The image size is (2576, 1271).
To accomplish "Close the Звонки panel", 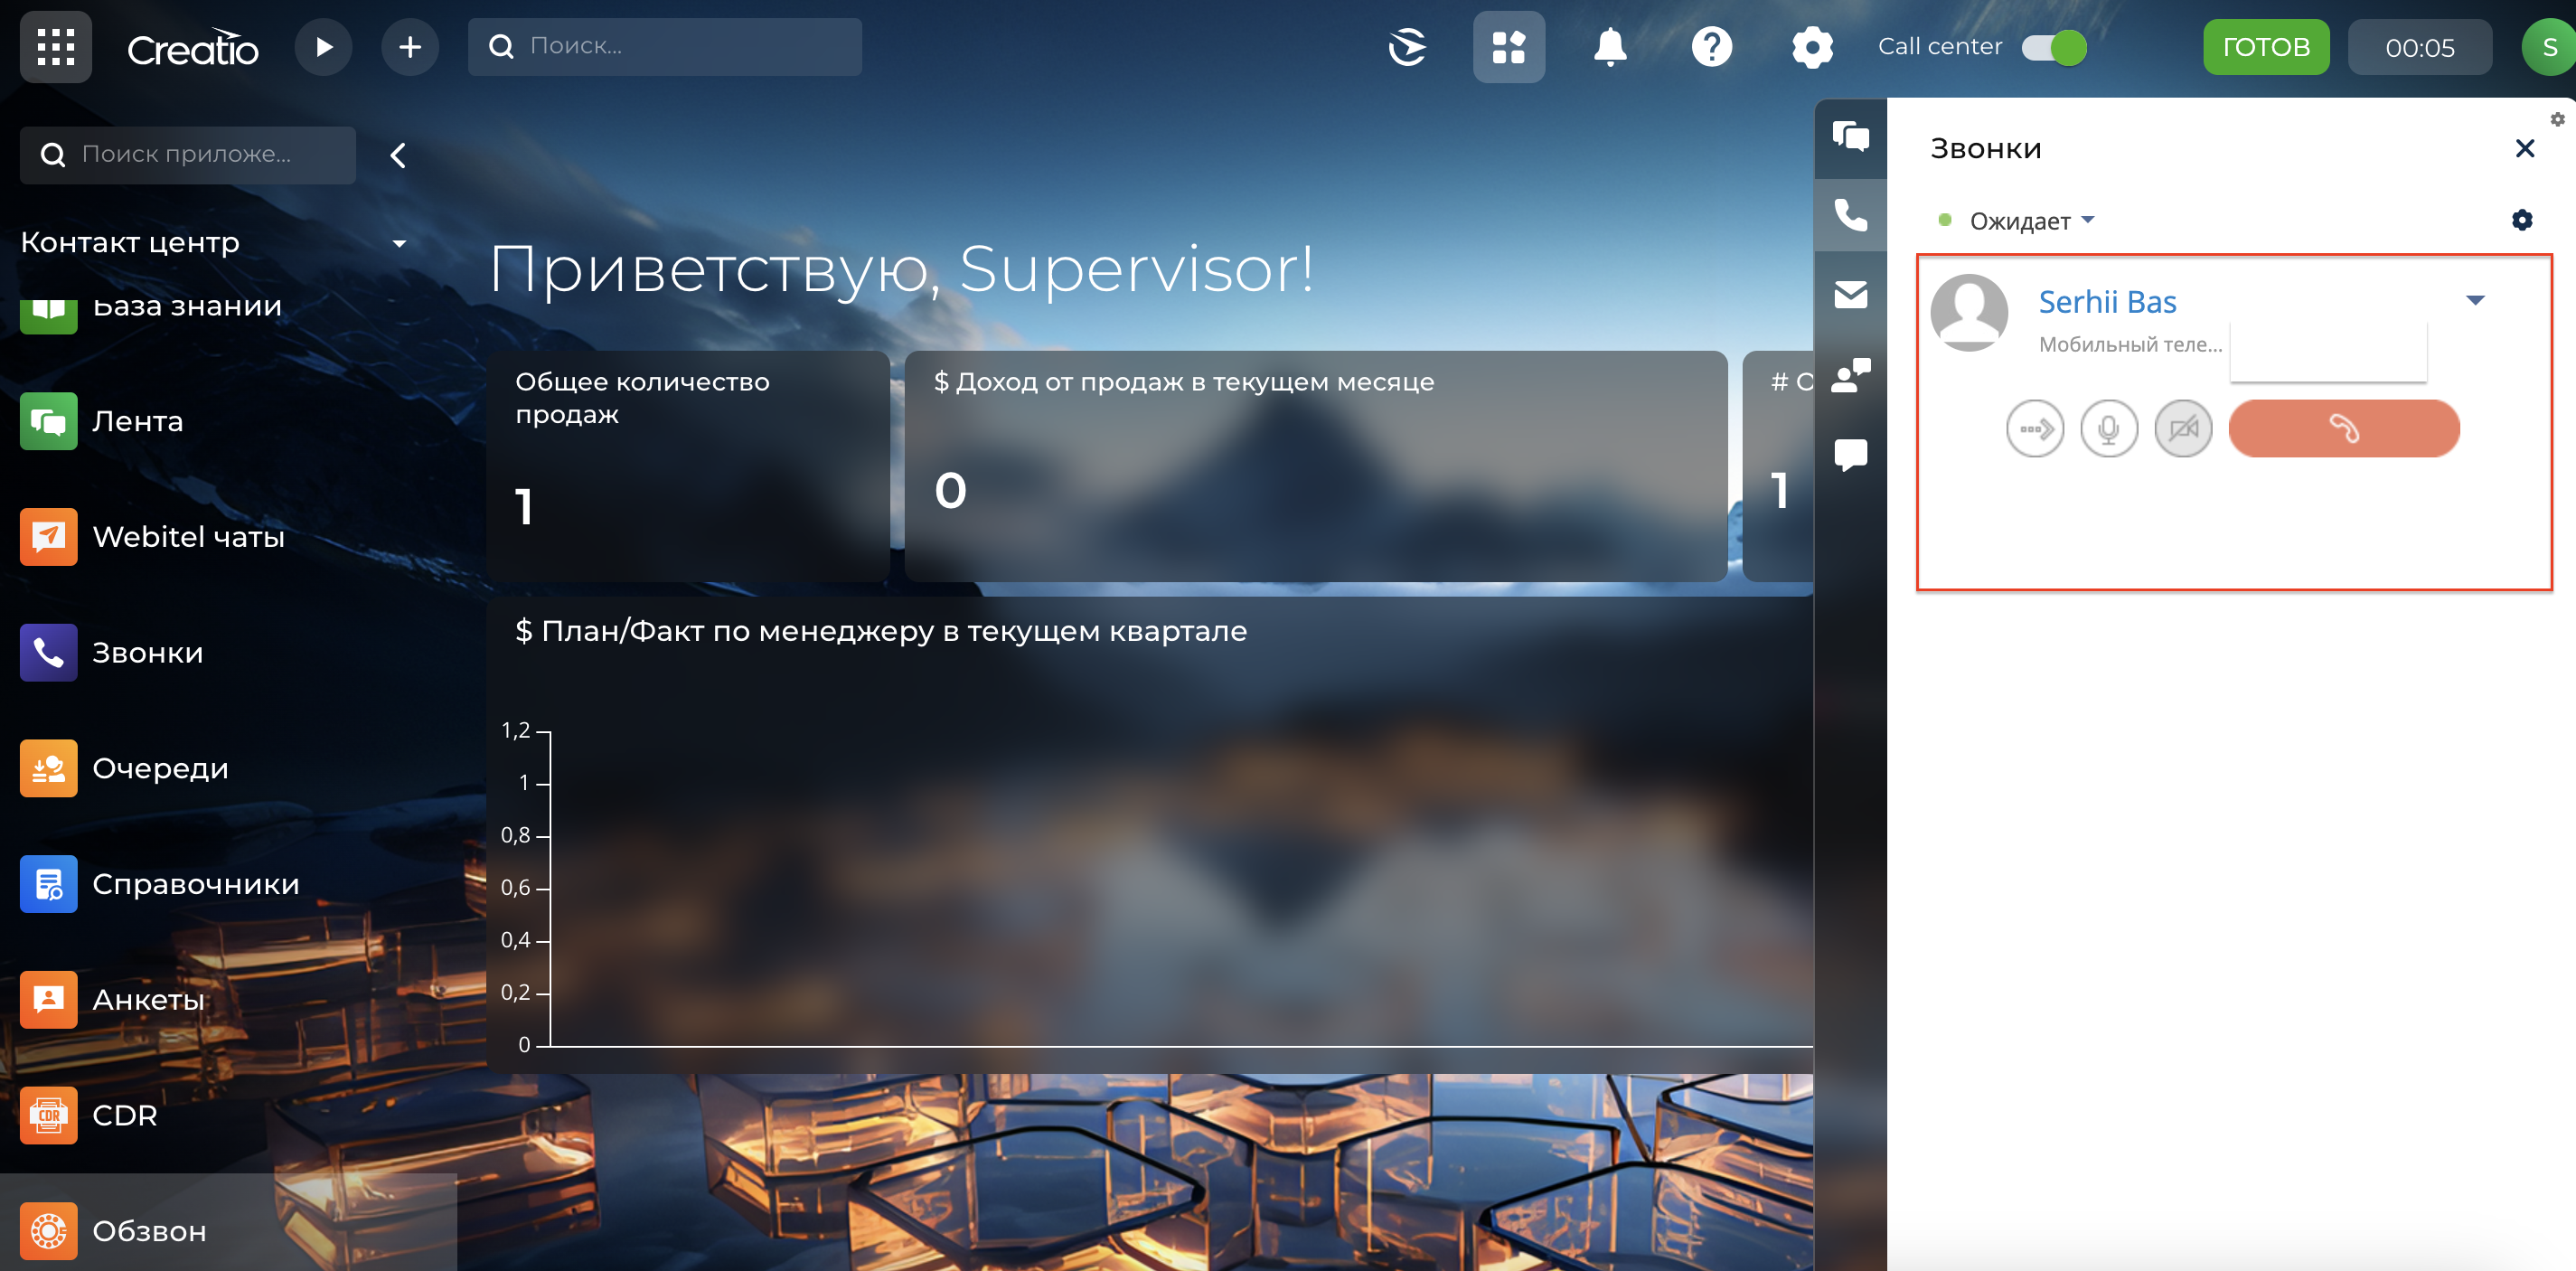I will pyautogui.click(x=2524, y=149).
